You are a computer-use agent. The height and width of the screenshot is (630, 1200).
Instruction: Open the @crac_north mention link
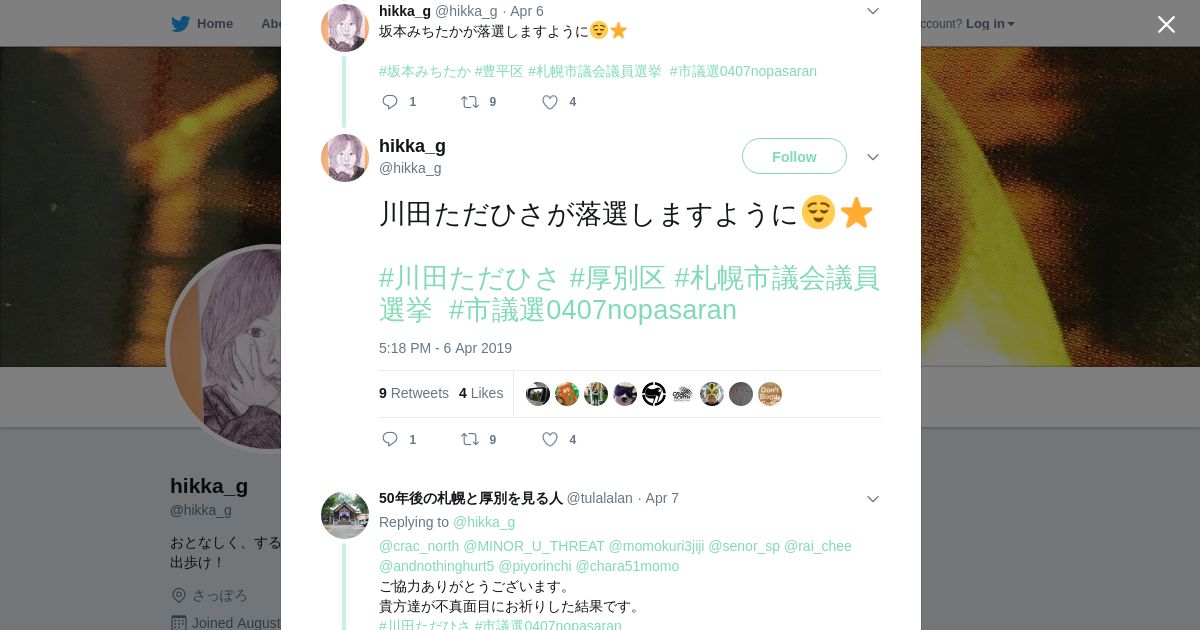[419, 546]
